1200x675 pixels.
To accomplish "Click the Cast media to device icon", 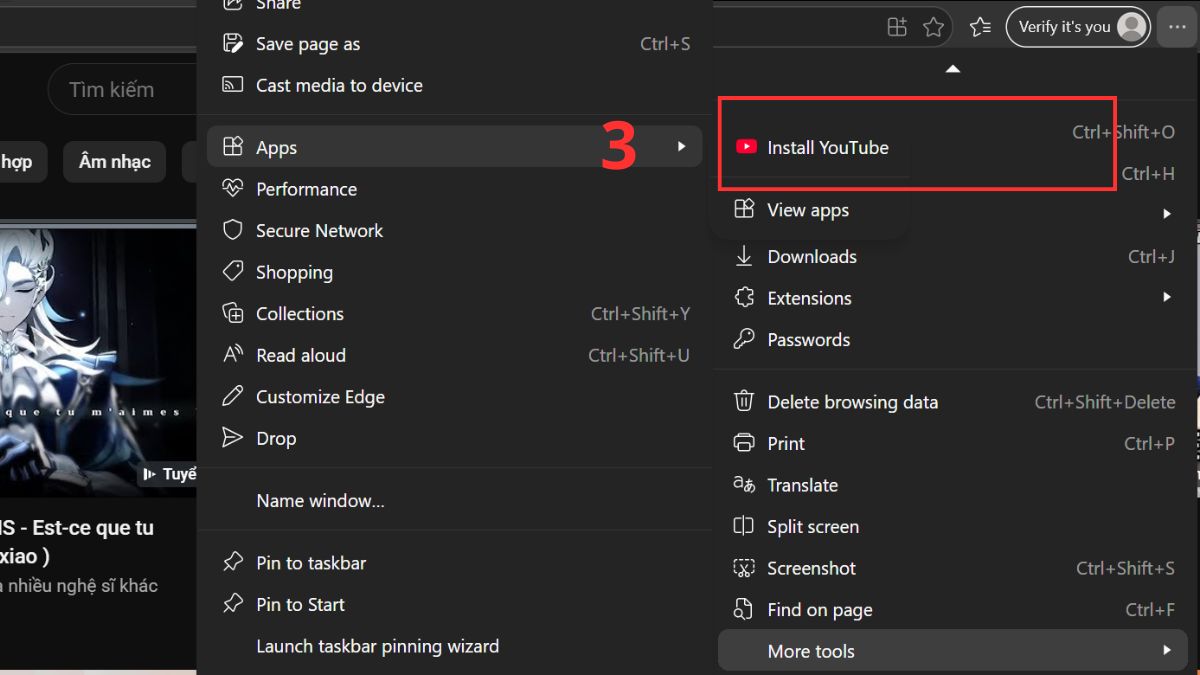I will (232, 85).
